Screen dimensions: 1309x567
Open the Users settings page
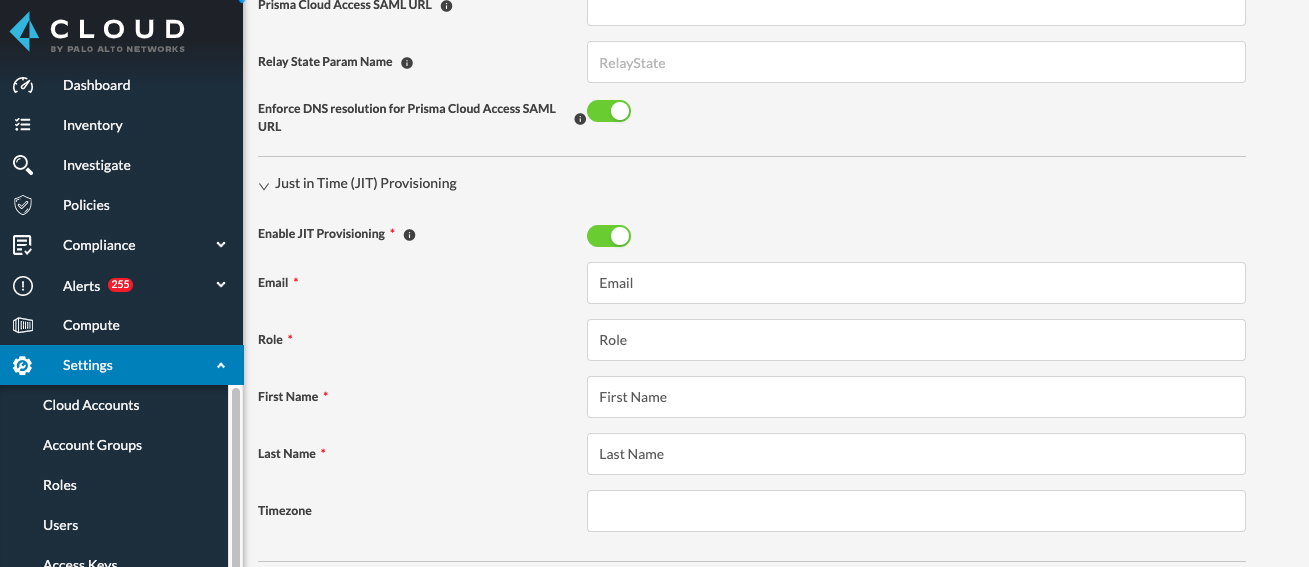61,525
